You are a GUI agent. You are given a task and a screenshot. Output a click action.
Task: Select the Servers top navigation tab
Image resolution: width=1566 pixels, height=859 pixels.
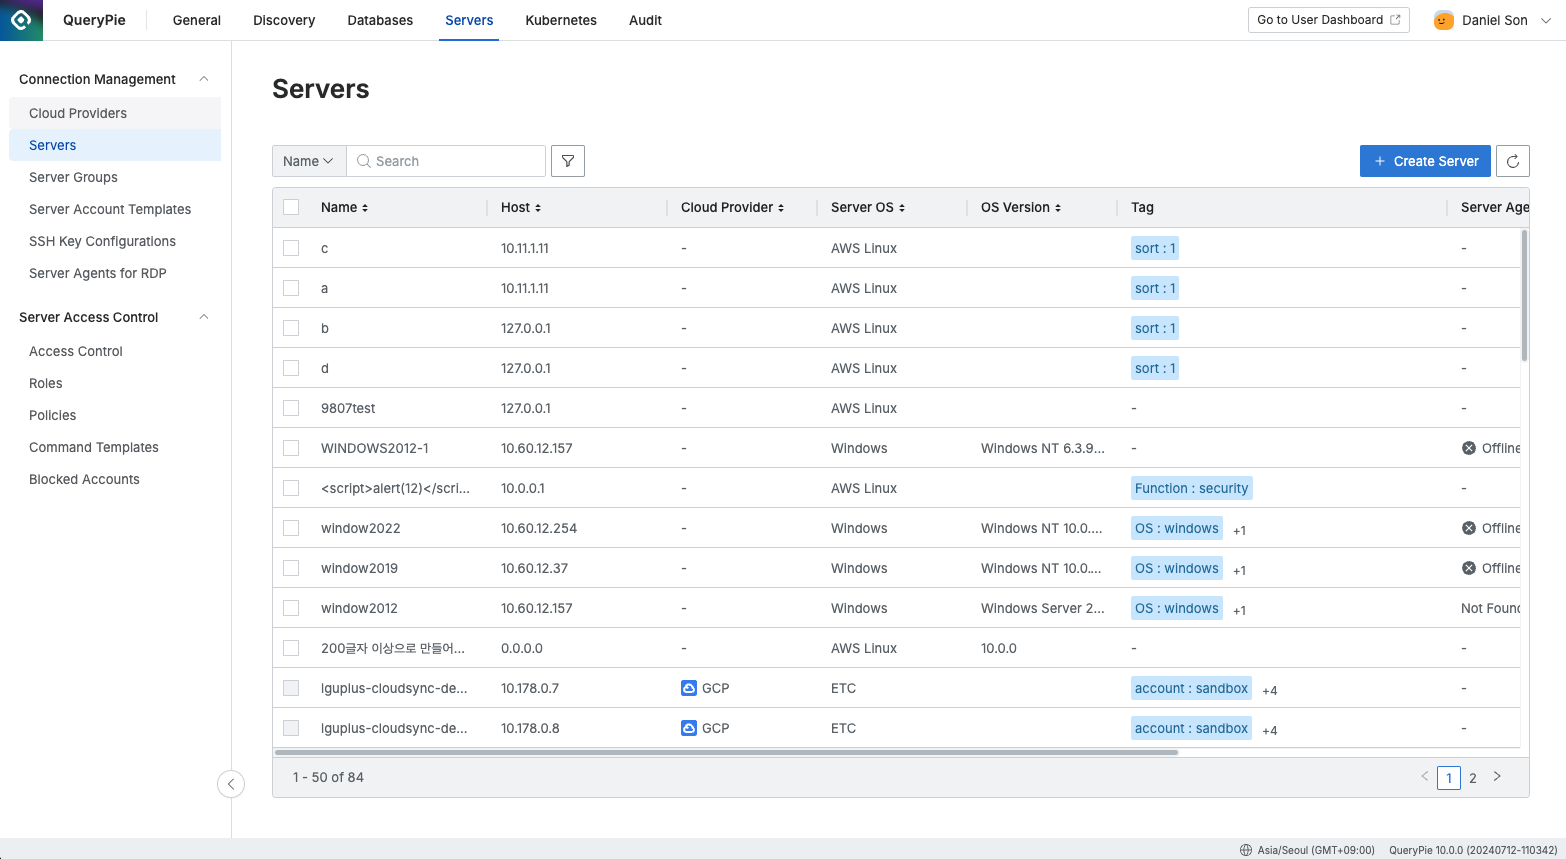click(x=469, y=20)
